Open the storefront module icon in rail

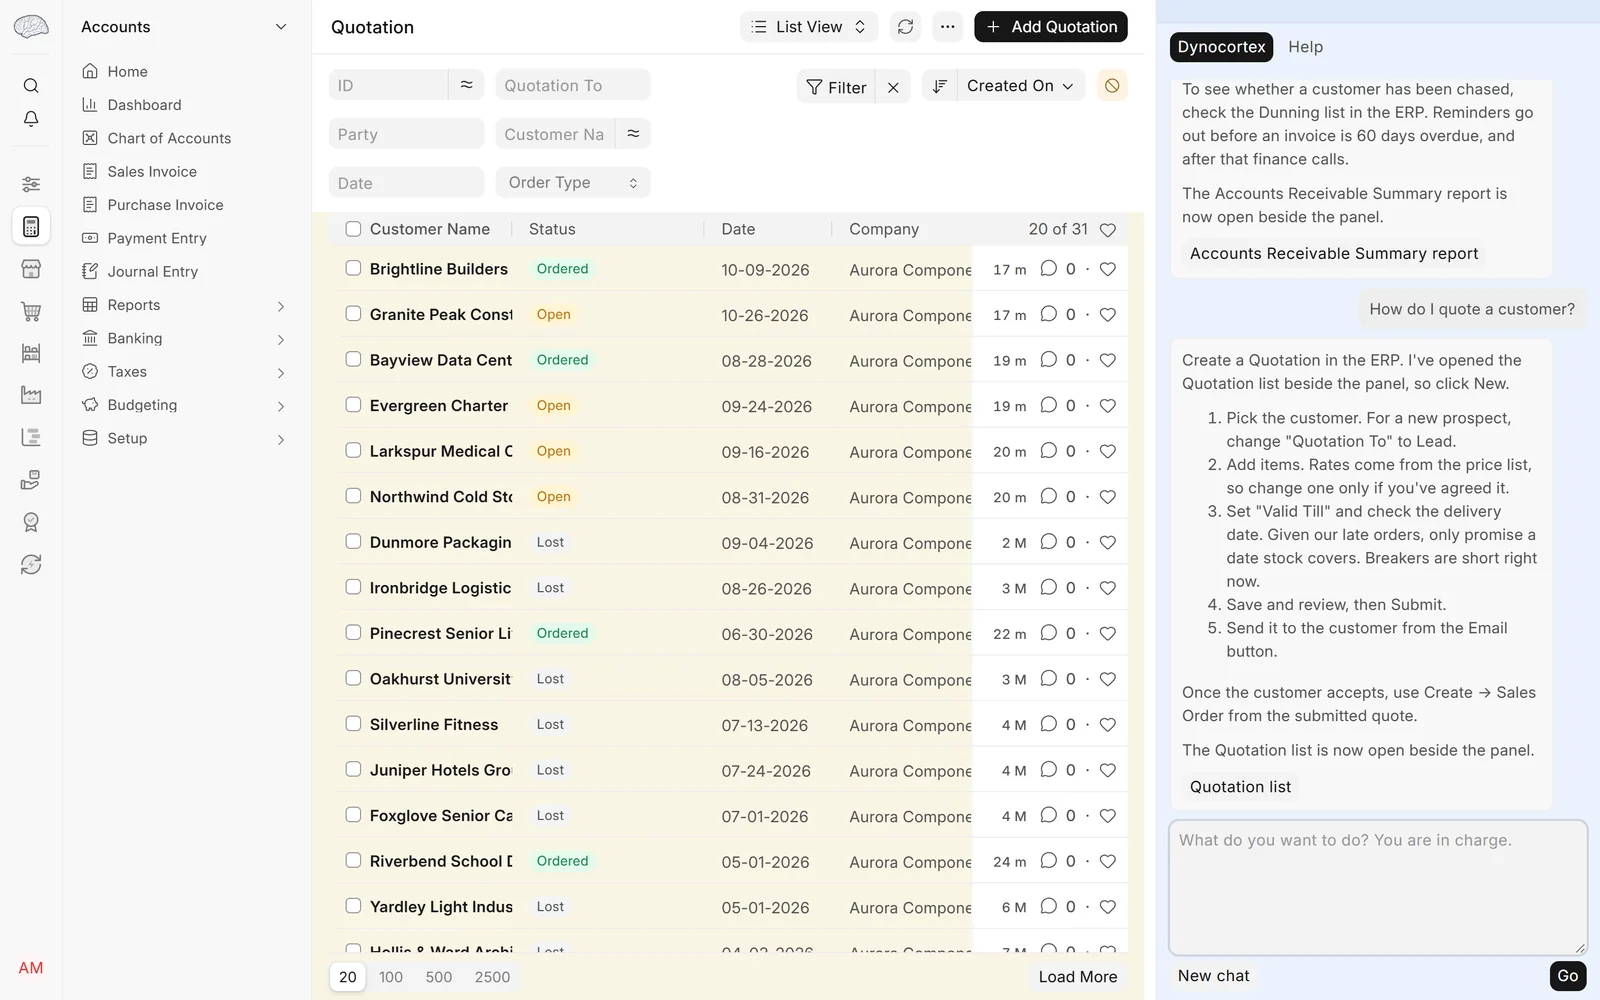[31, 269]
